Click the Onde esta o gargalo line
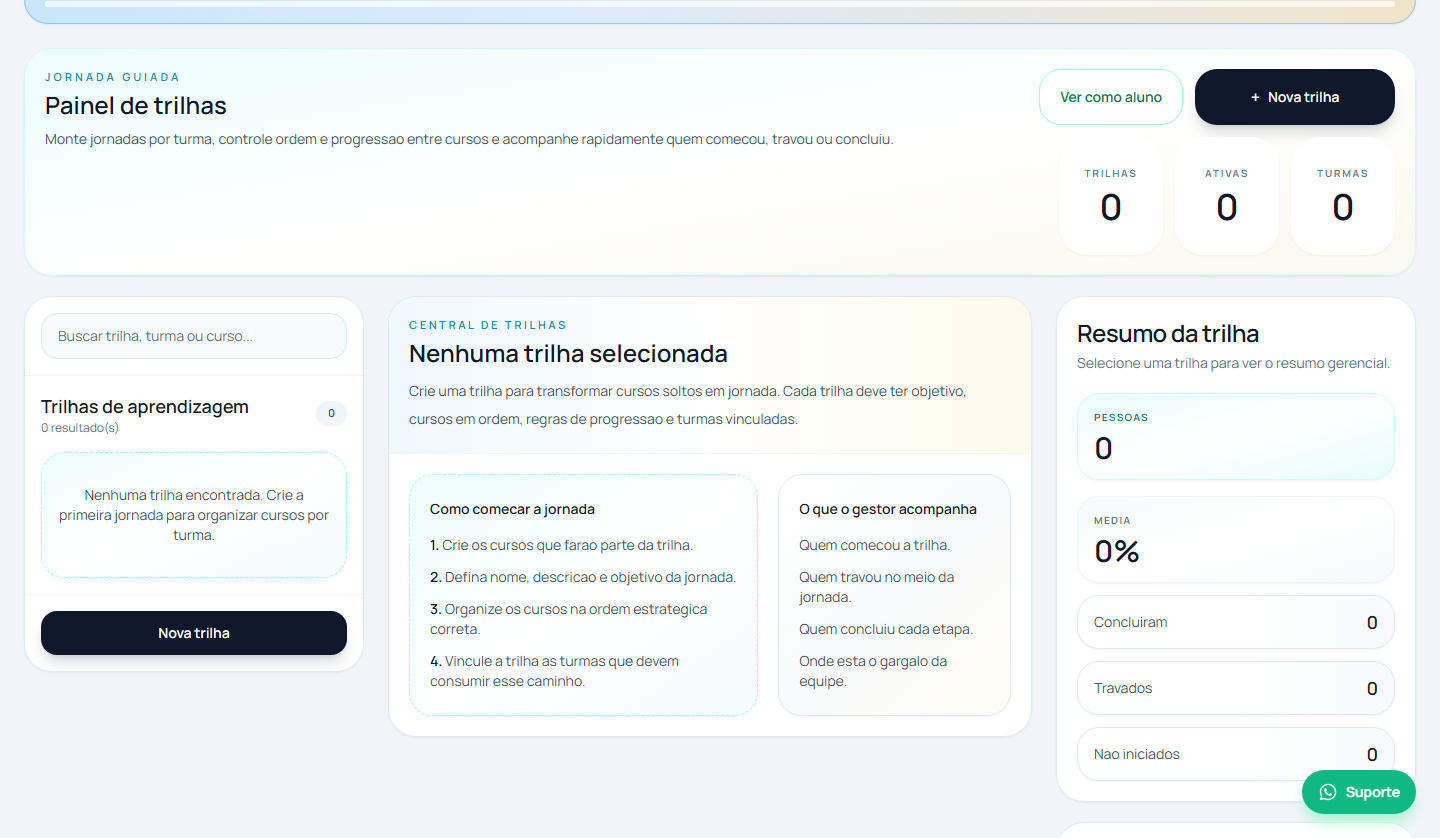1440x838 pixels. click(873, 671)
